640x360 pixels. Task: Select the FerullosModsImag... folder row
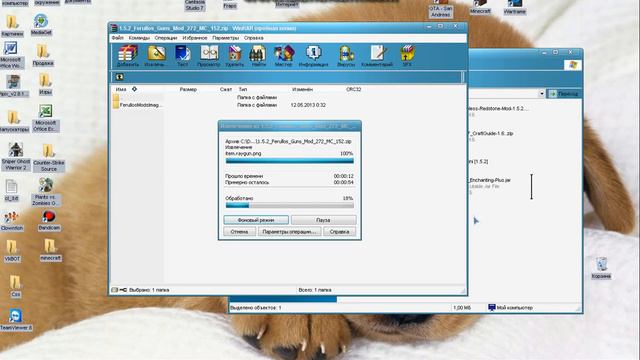137,105
